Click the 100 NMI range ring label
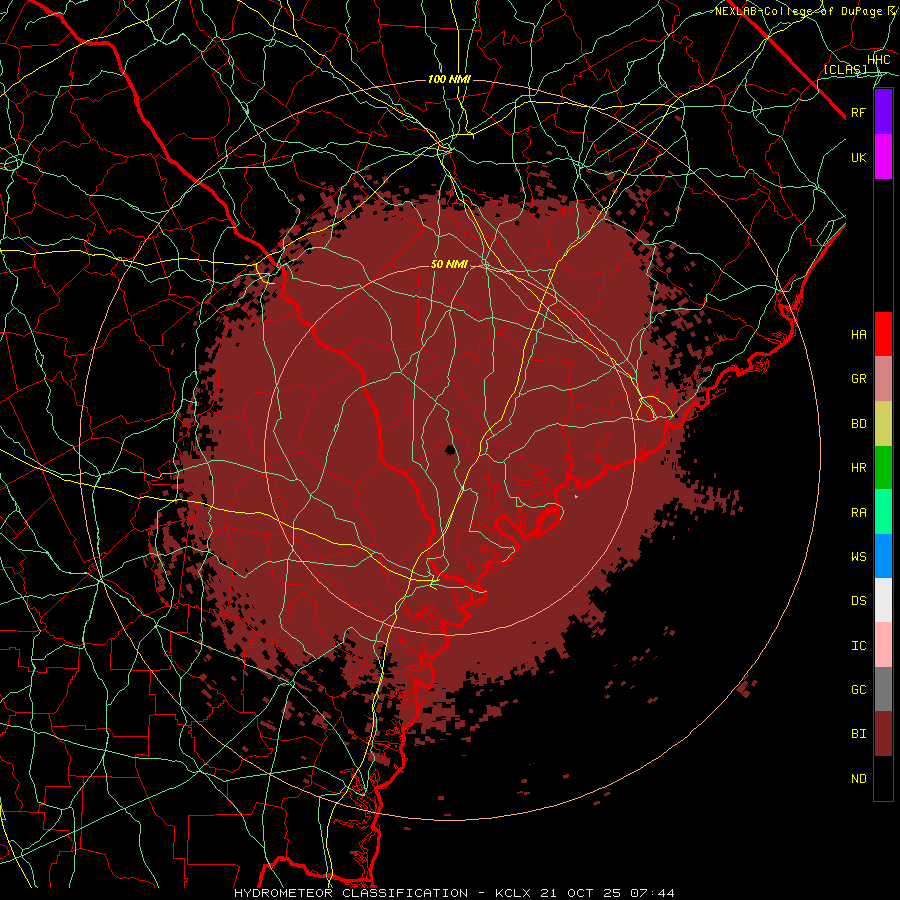This screenshot has height=900, width=900. click(x=449, y=79)
